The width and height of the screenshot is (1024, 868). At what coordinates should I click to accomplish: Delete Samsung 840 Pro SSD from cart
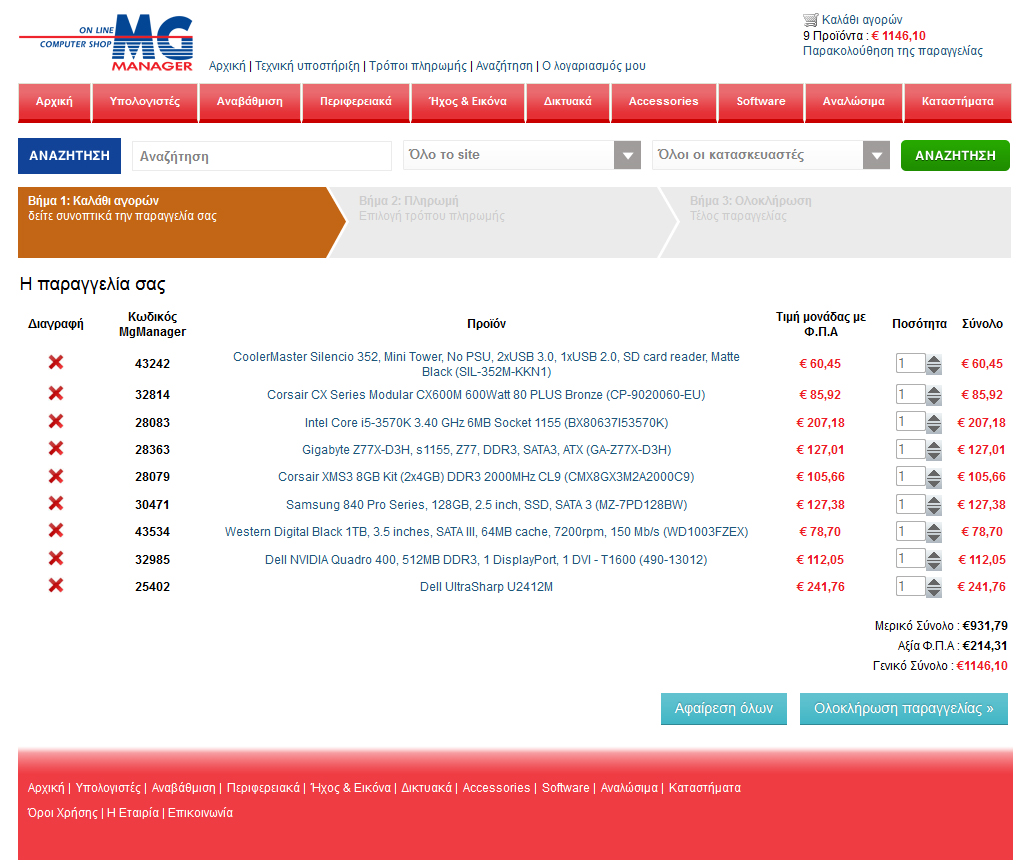56,504
